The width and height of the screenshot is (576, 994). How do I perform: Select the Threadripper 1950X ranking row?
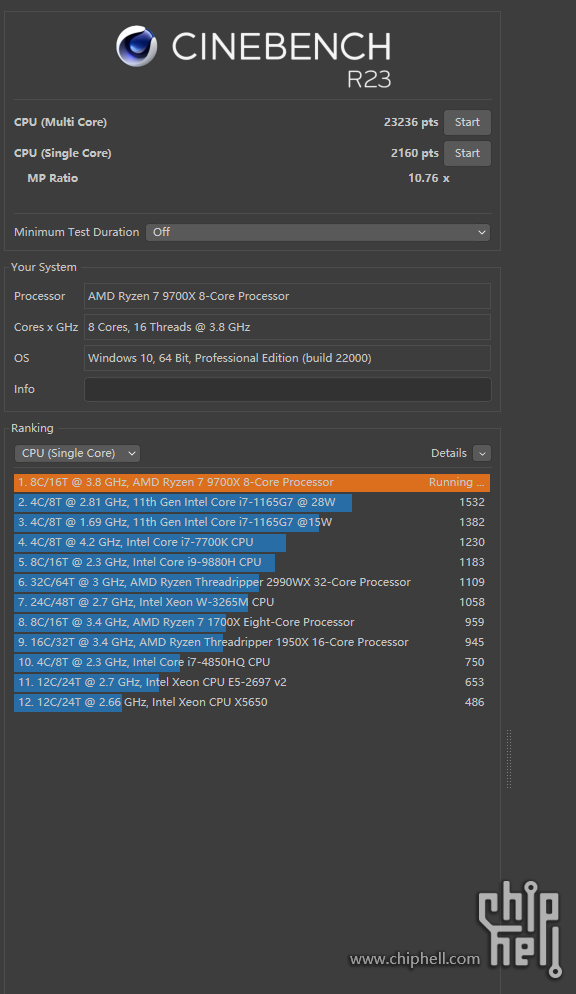[x=252, y=642]
